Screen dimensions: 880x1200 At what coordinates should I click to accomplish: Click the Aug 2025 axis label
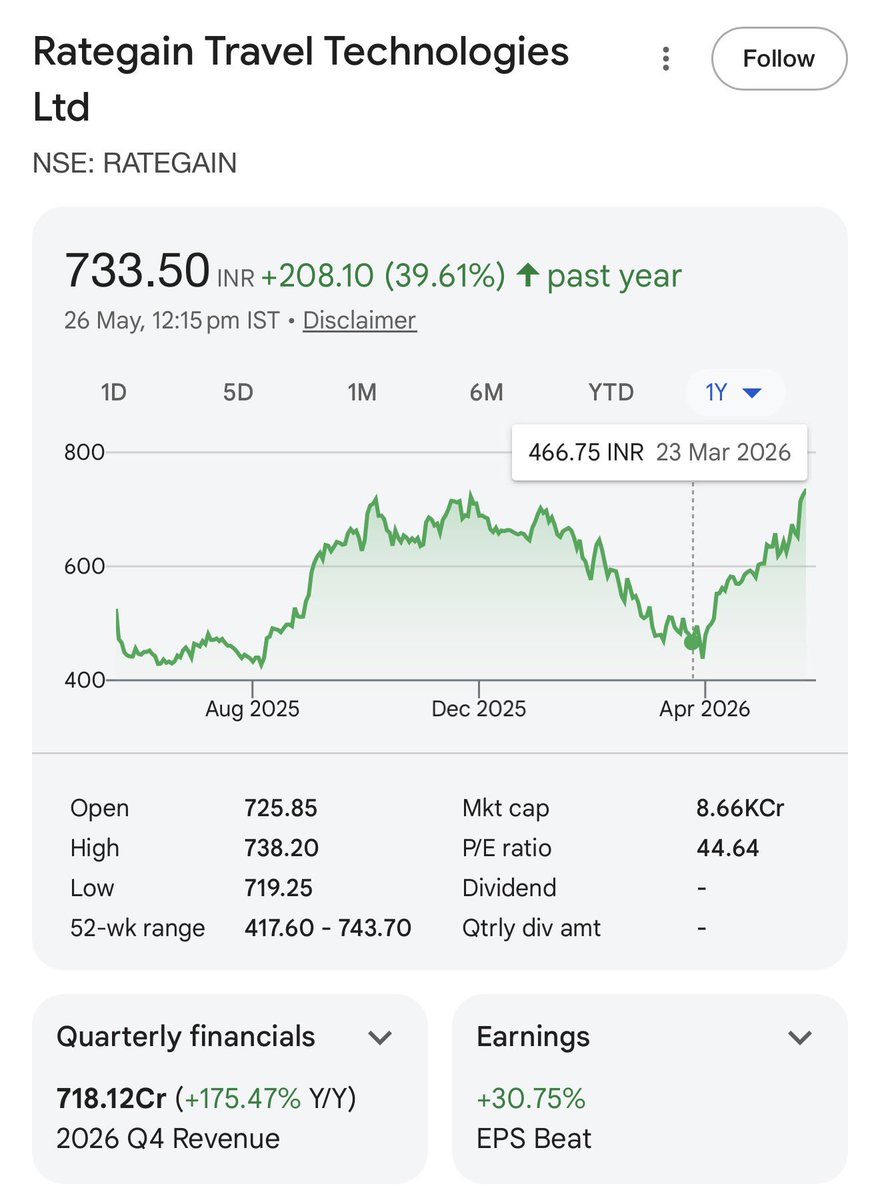click(x=252, y=709)
